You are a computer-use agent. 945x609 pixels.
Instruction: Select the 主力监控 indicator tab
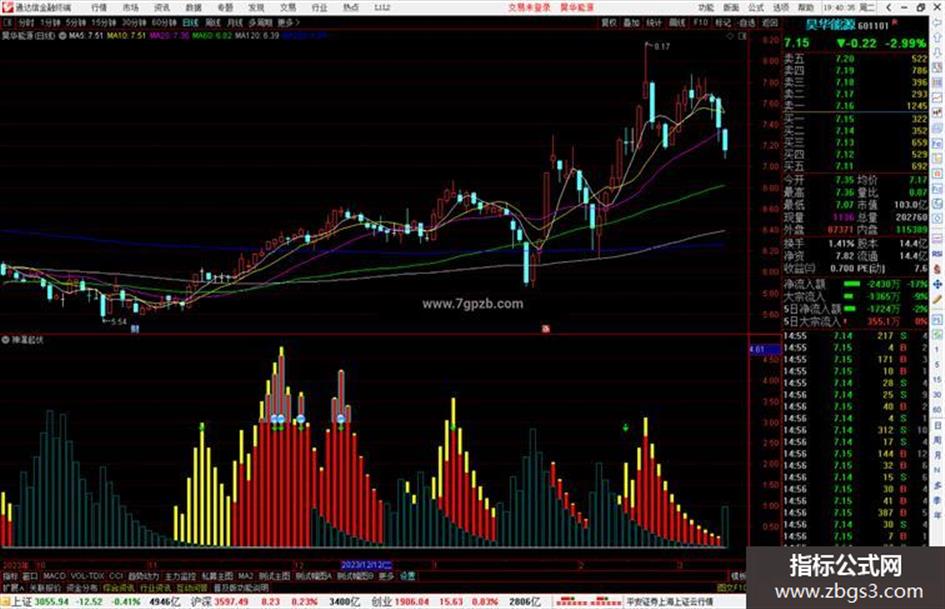click(x=180, y=576)
